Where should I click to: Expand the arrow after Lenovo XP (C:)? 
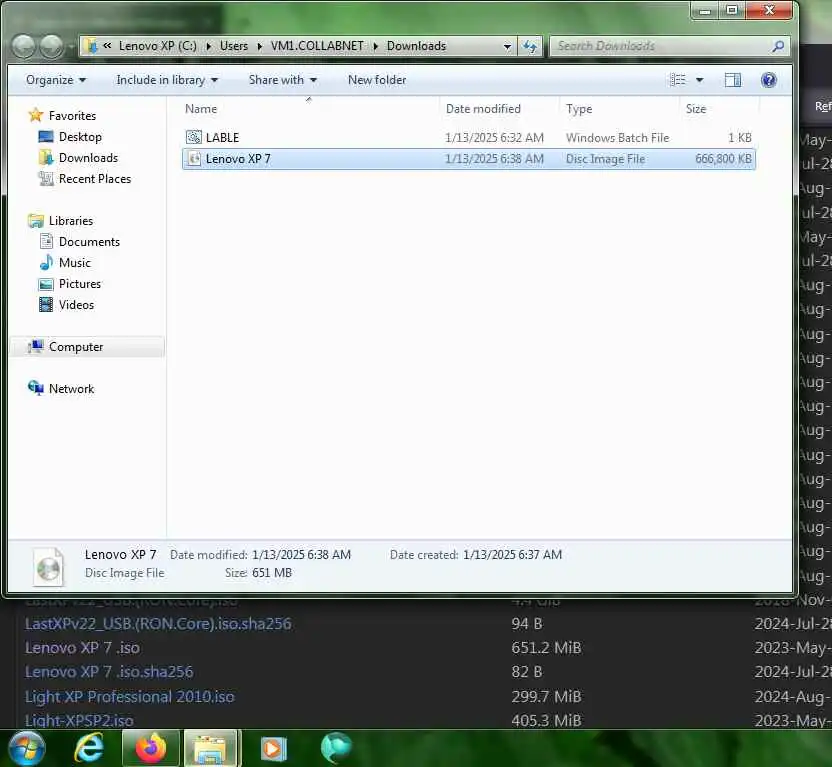tap(209, 46)
